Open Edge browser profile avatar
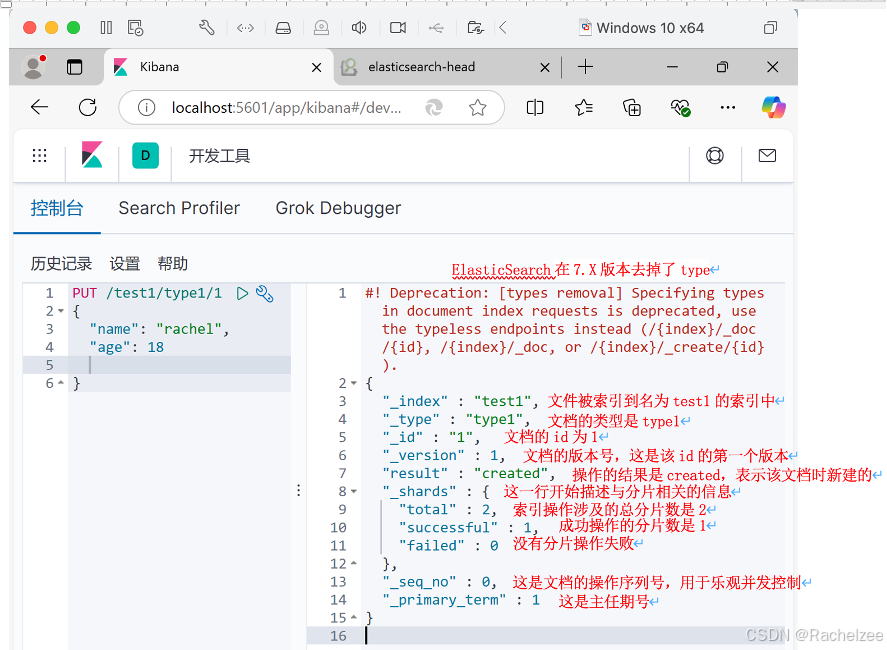887x650 pixels. (34, 67)
